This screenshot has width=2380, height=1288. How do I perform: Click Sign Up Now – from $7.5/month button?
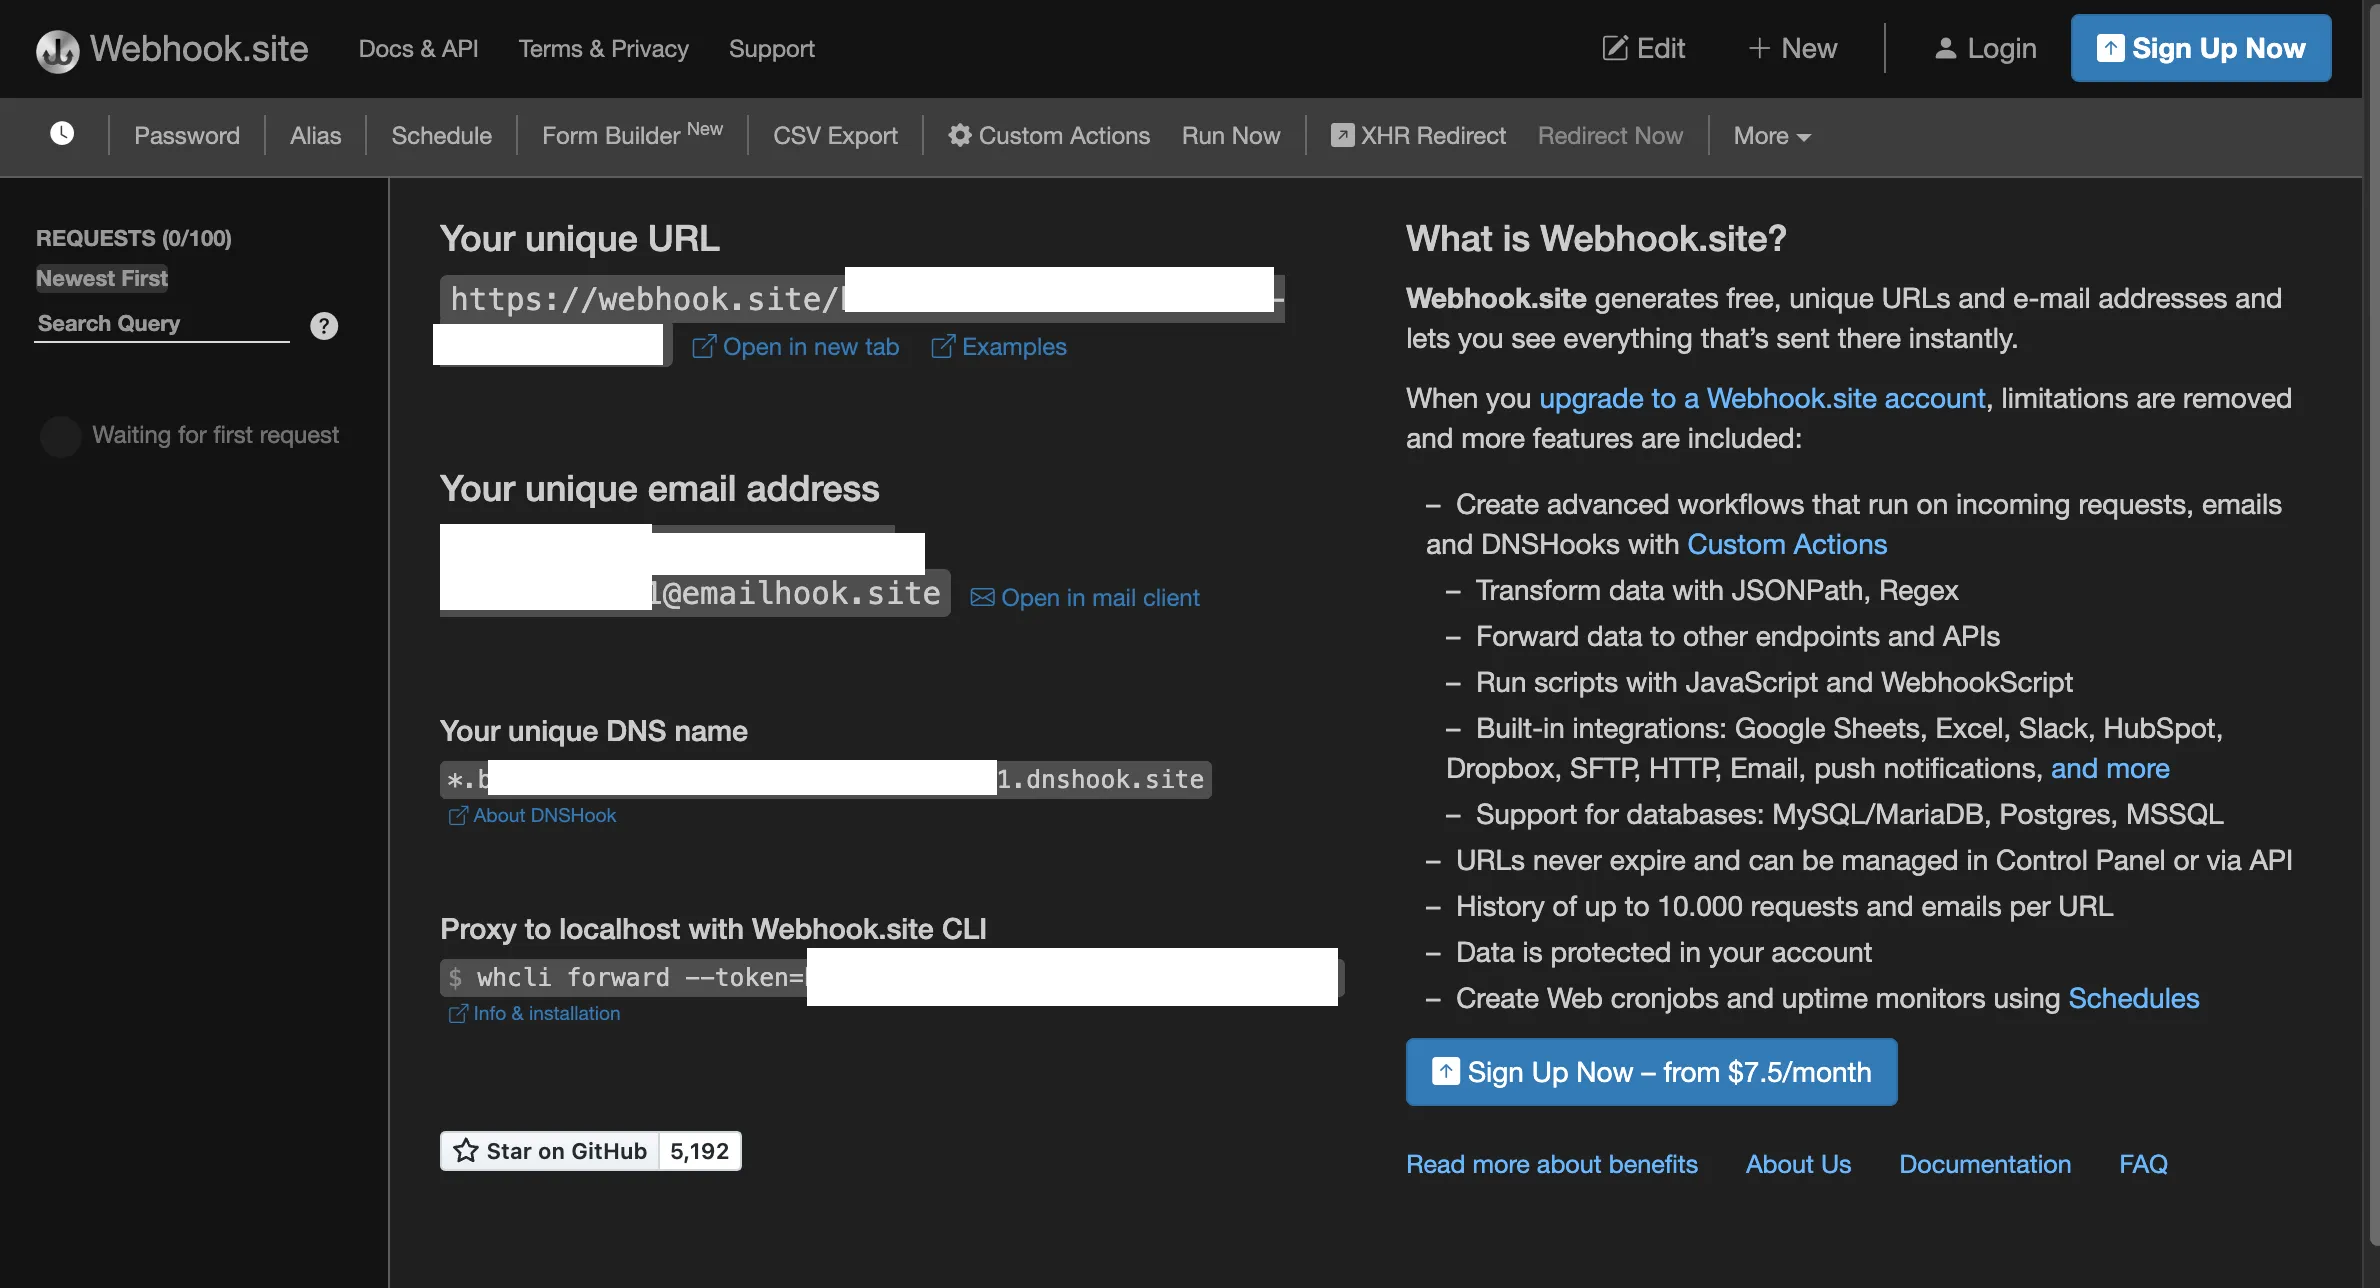pyautogui.click(x=1651, y=1072)
